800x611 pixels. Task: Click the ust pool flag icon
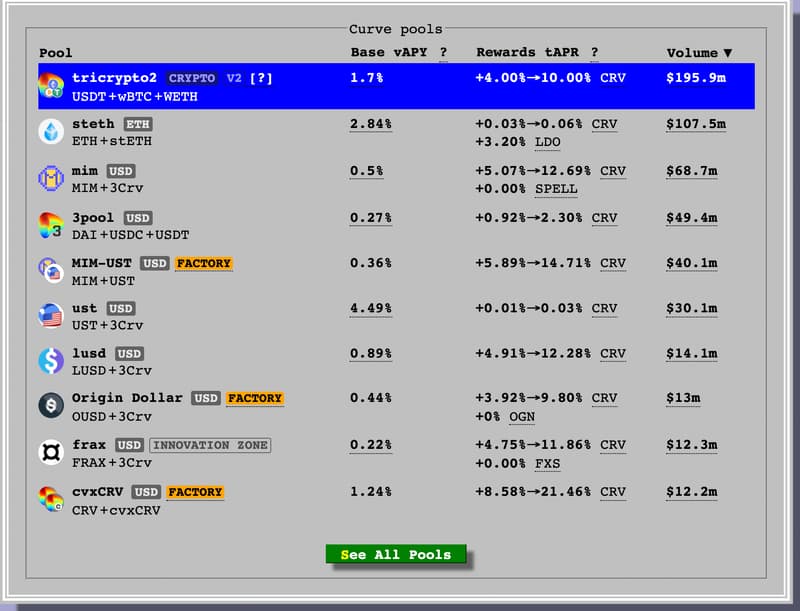click(51, 317)
